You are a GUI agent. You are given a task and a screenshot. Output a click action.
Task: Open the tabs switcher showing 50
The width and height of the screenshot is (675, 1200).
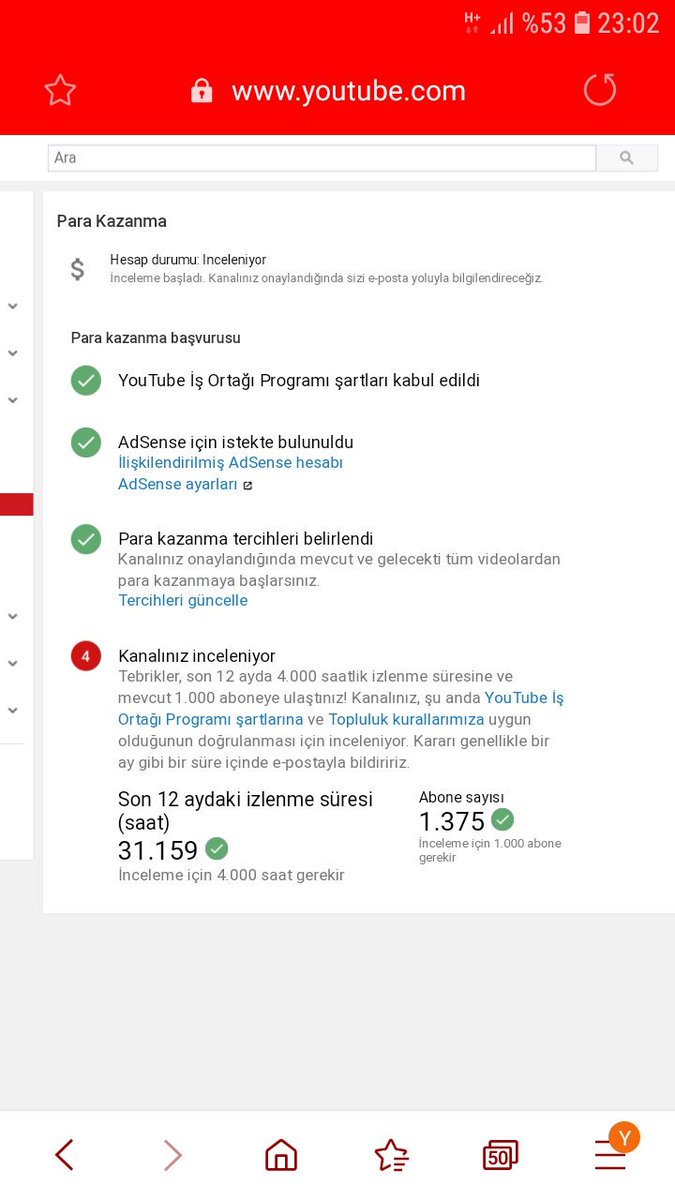click(x=500, y=1156)
